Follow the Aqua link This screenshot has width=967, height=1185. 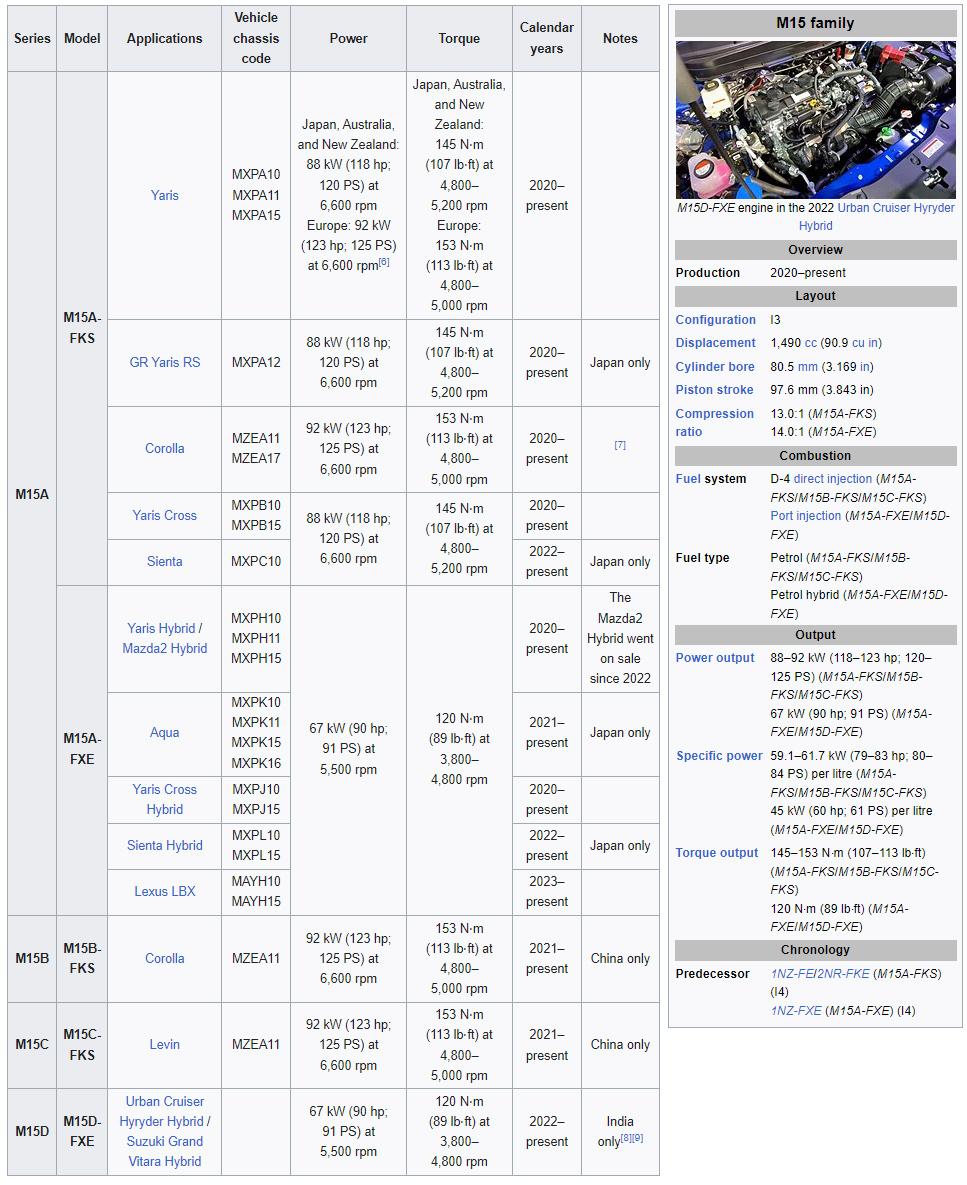tap(164, 732)
